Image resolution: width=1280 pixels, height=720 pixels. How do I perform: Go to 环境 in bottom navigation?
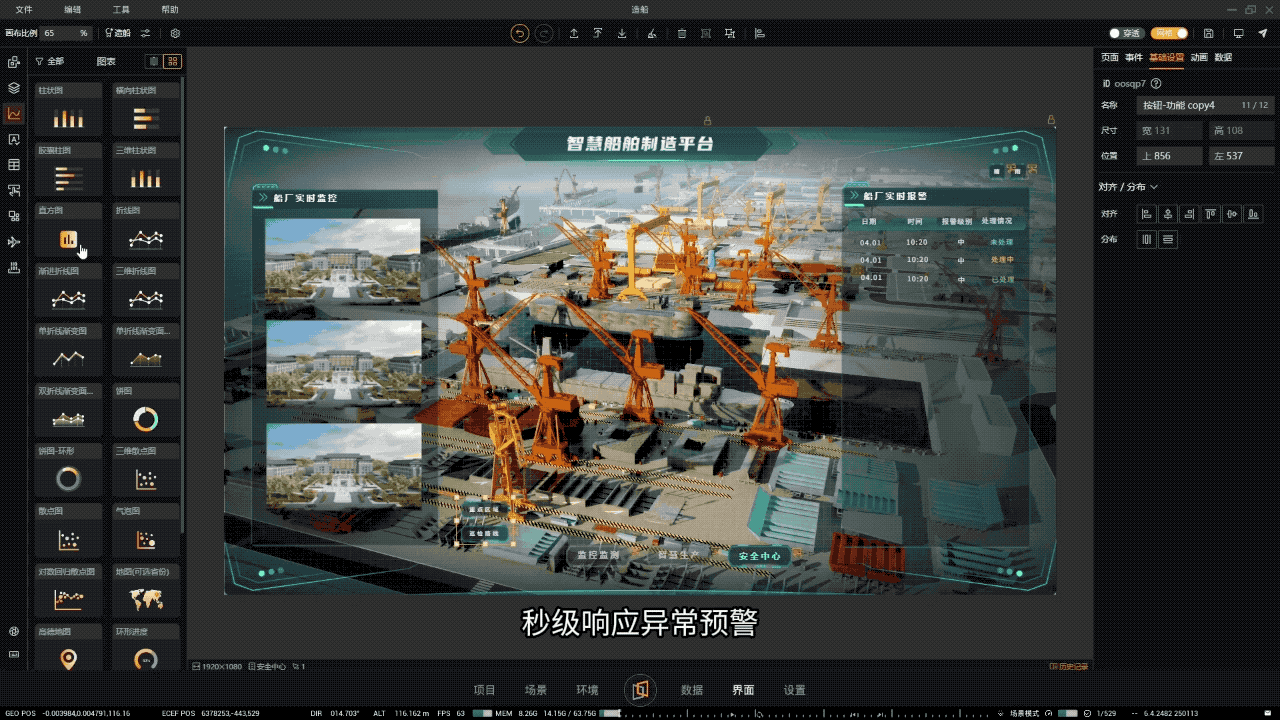588,690
